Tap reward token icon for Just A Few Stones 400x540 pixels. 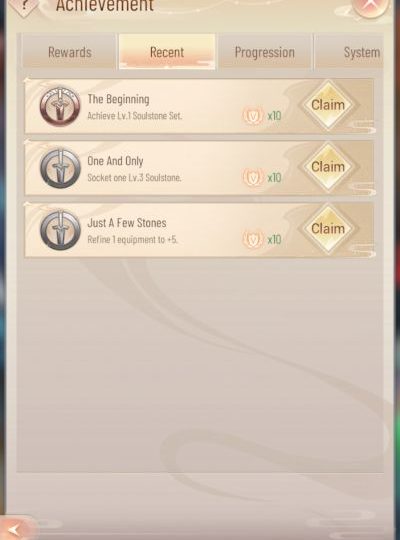point(253,239)
